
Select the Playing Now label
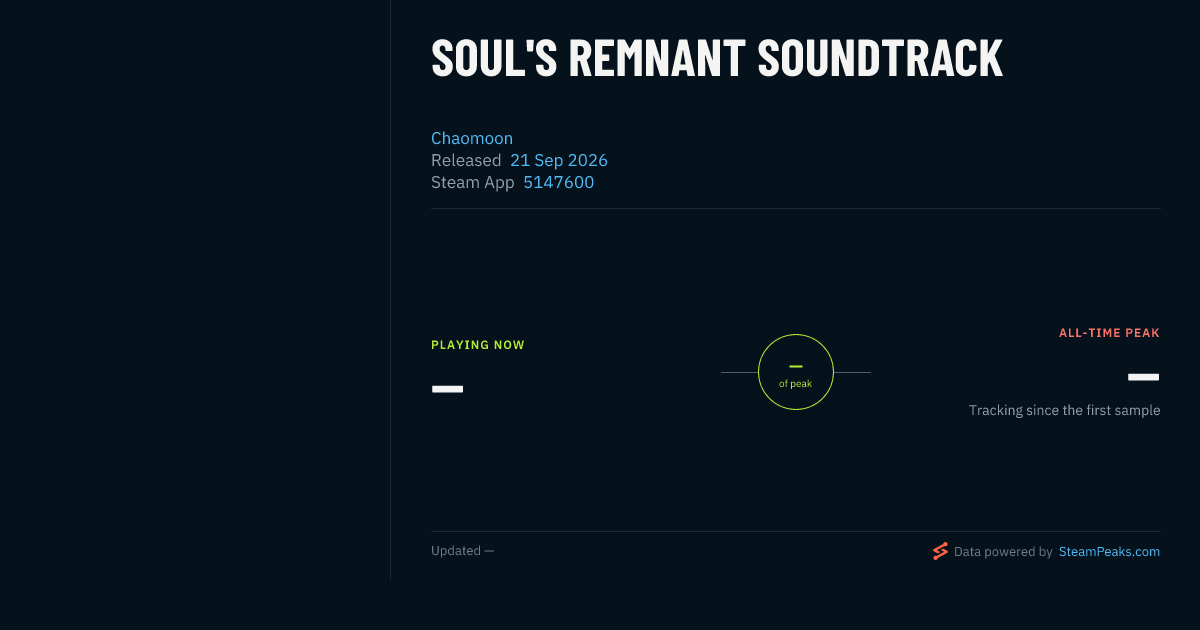478,345
